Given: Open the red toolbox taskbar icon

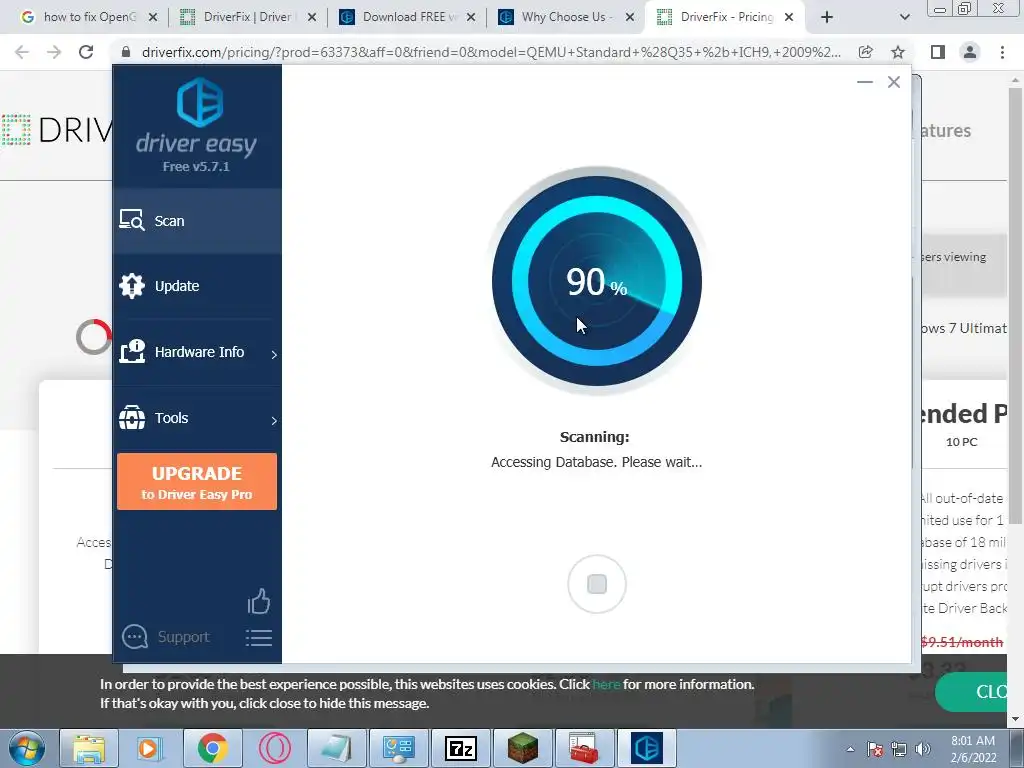Looking at the screenshot, I should click(584, 748).
